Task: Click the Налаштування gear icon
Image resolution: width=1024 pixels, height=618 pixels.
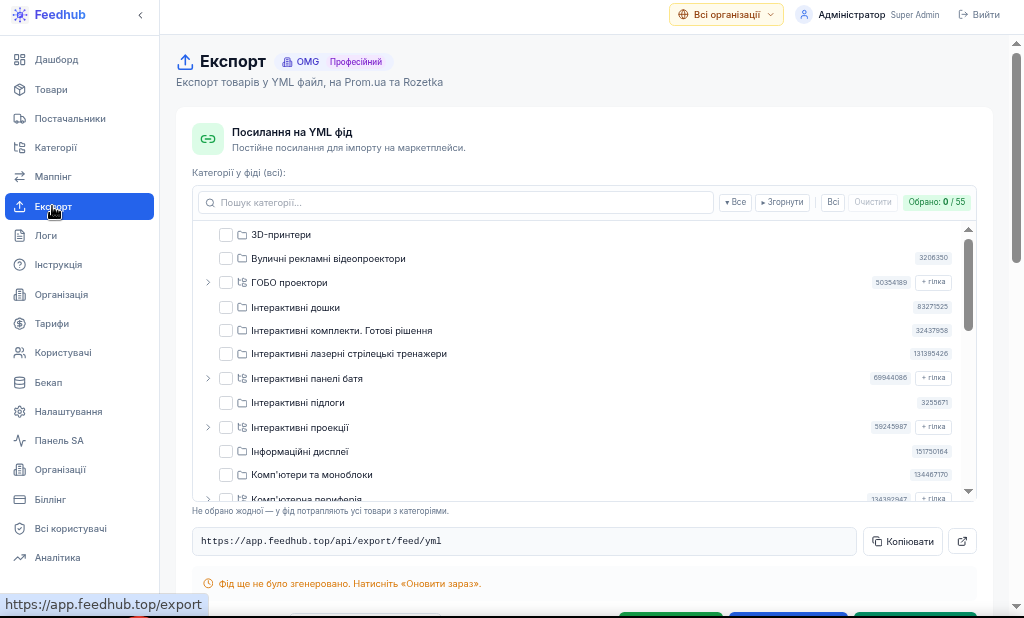Action: pos(20,412)
